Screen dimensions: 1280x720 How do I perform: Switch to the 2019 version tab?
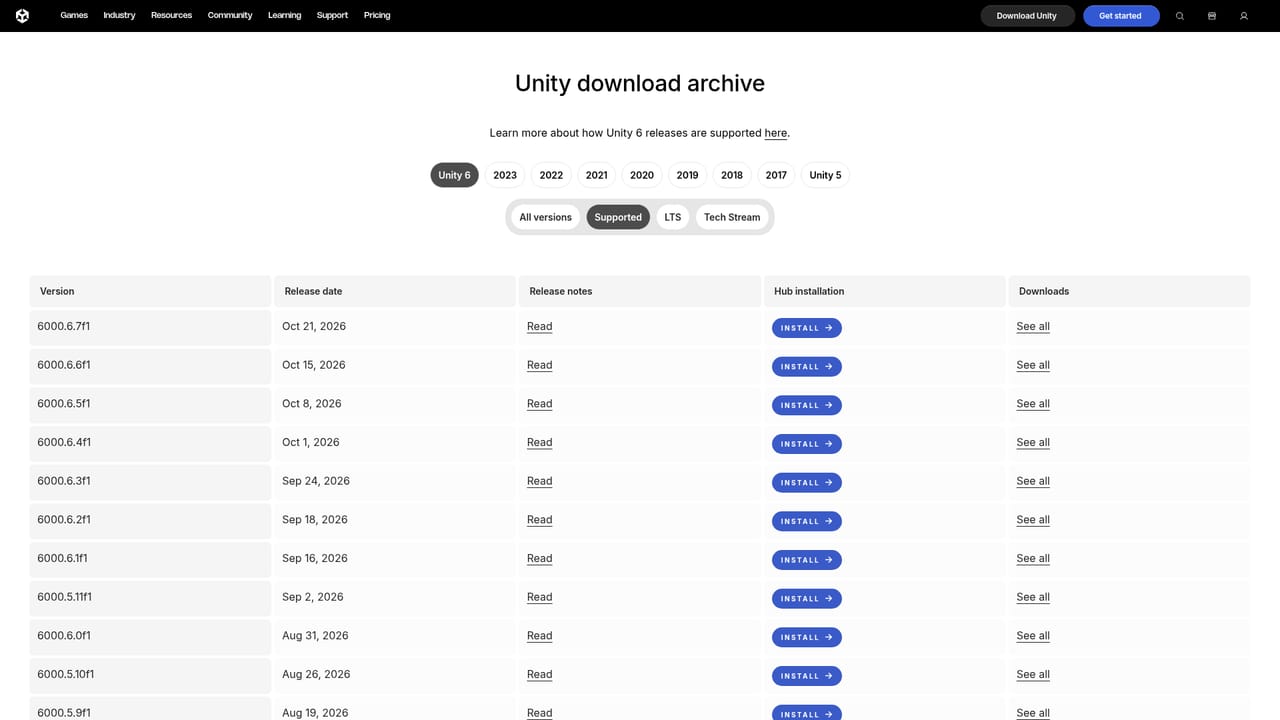[x=687, y=175]
